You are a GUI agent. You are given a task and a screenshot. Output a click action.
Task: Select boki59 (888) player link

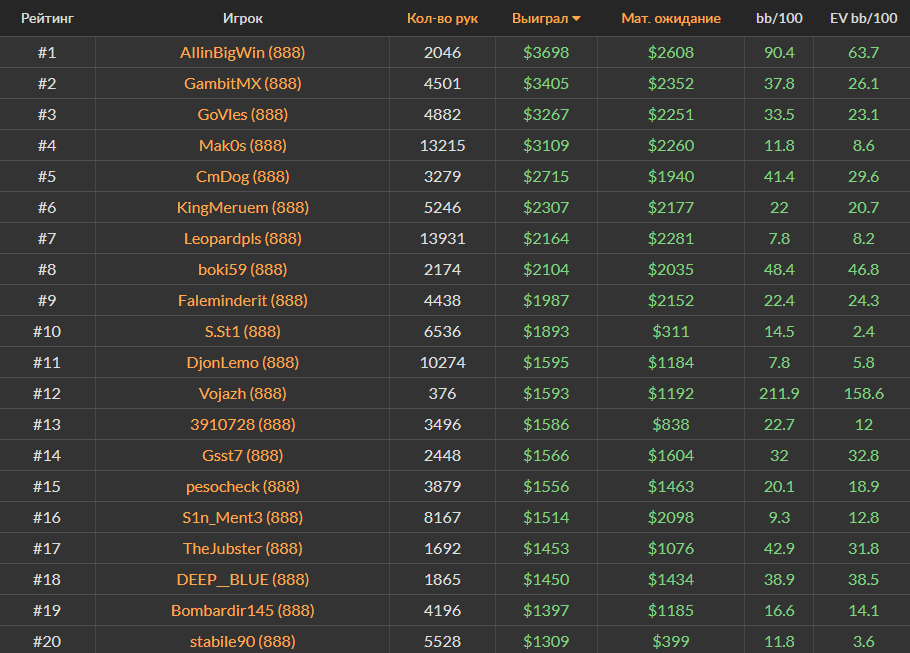[x=243, y=269]
